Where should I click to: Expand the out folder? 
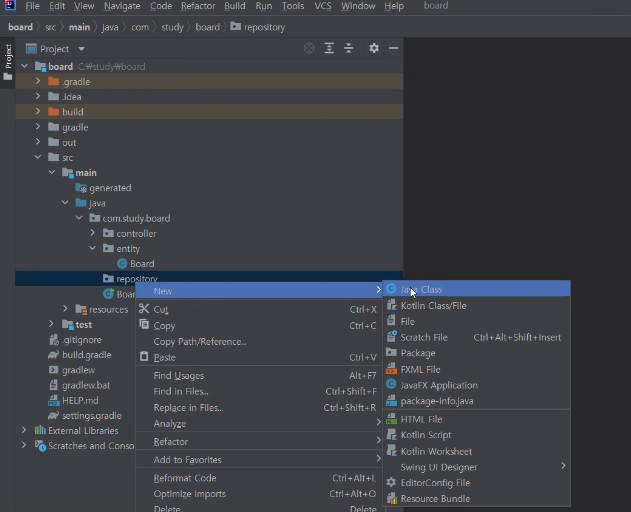pos(38,142)
